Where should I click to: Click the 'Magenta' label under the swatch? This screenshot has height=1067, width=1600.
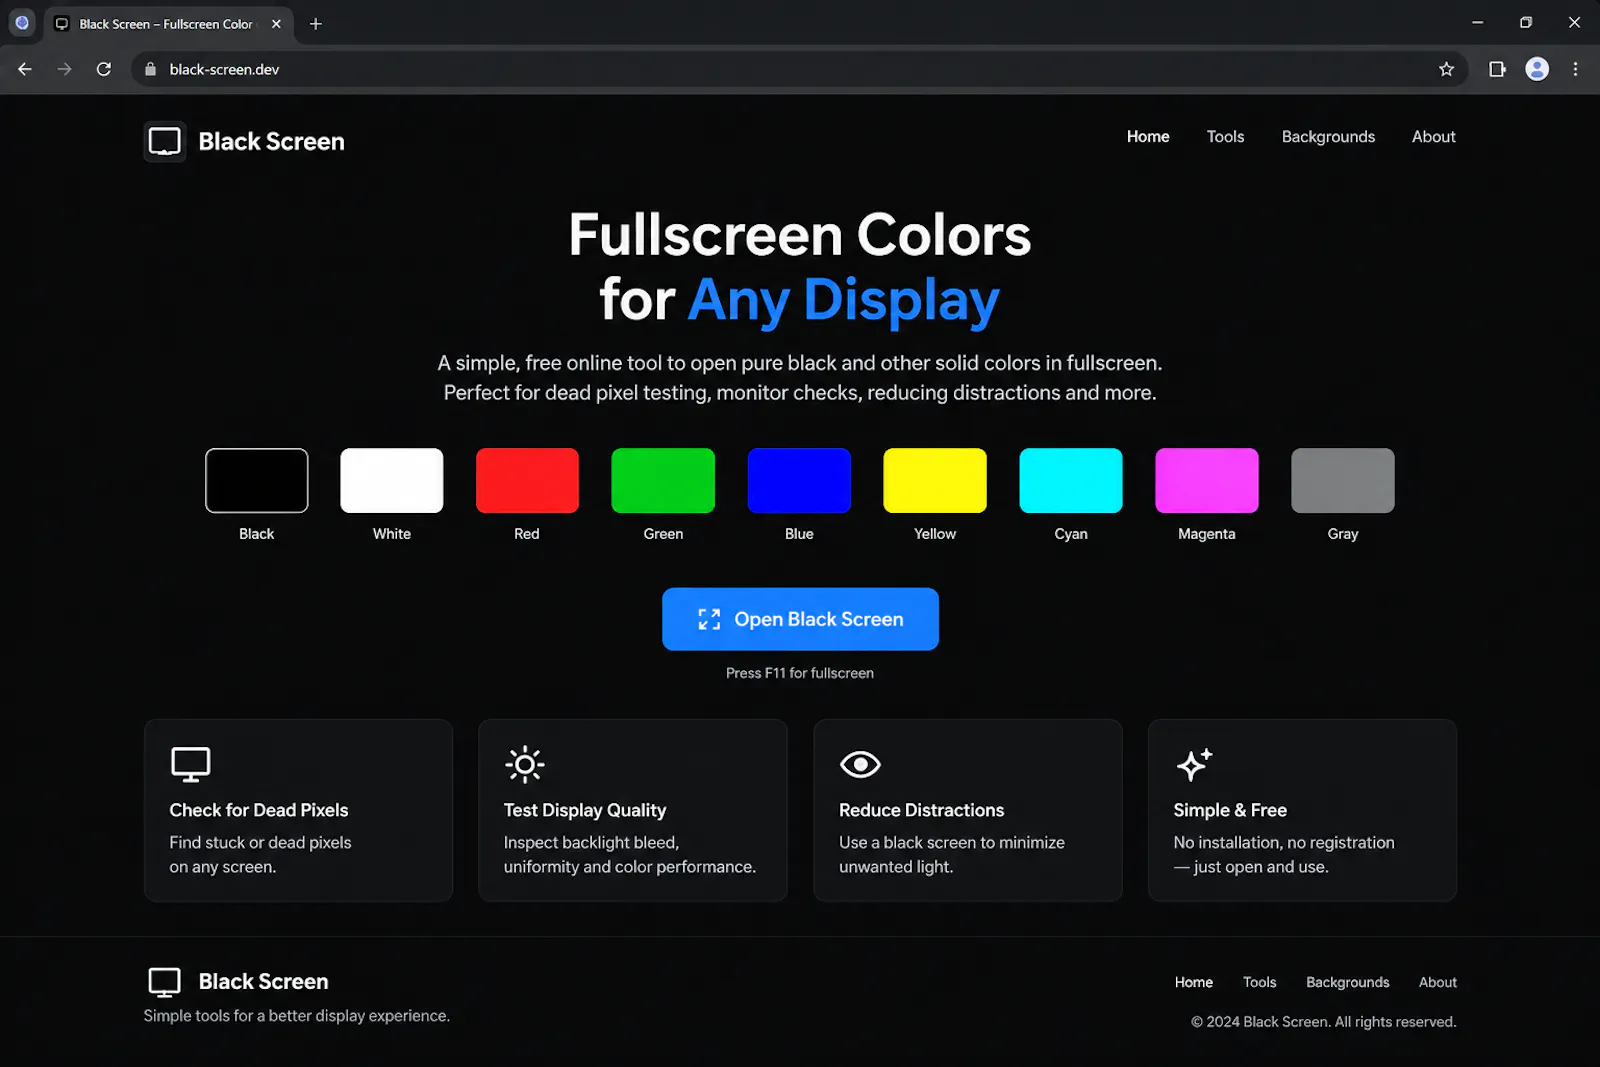1207,534
